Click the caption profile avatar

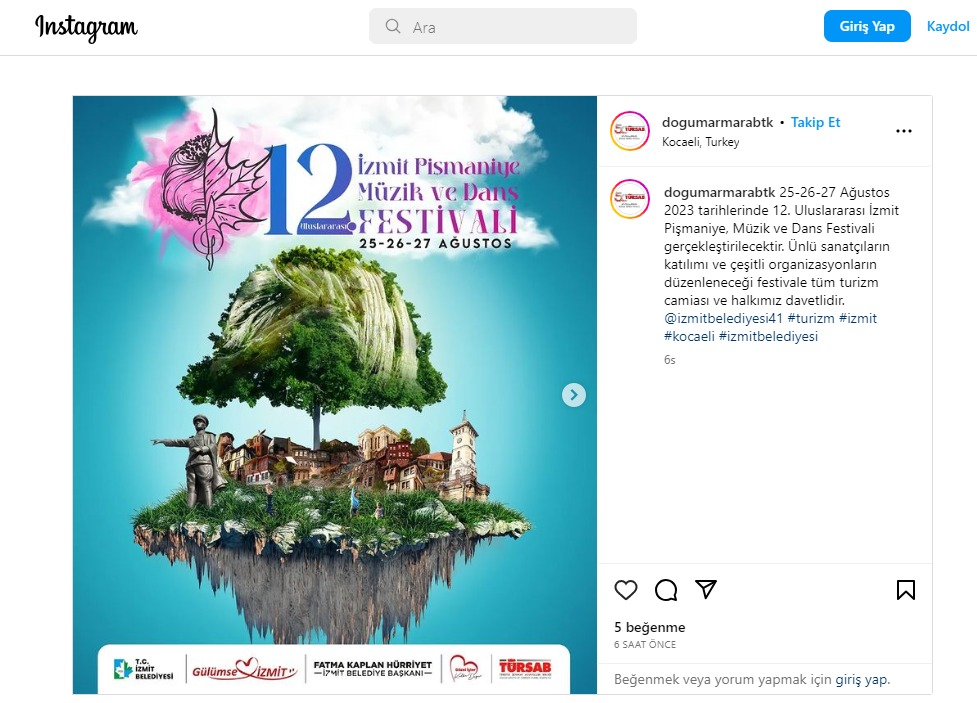coord(630,199)
